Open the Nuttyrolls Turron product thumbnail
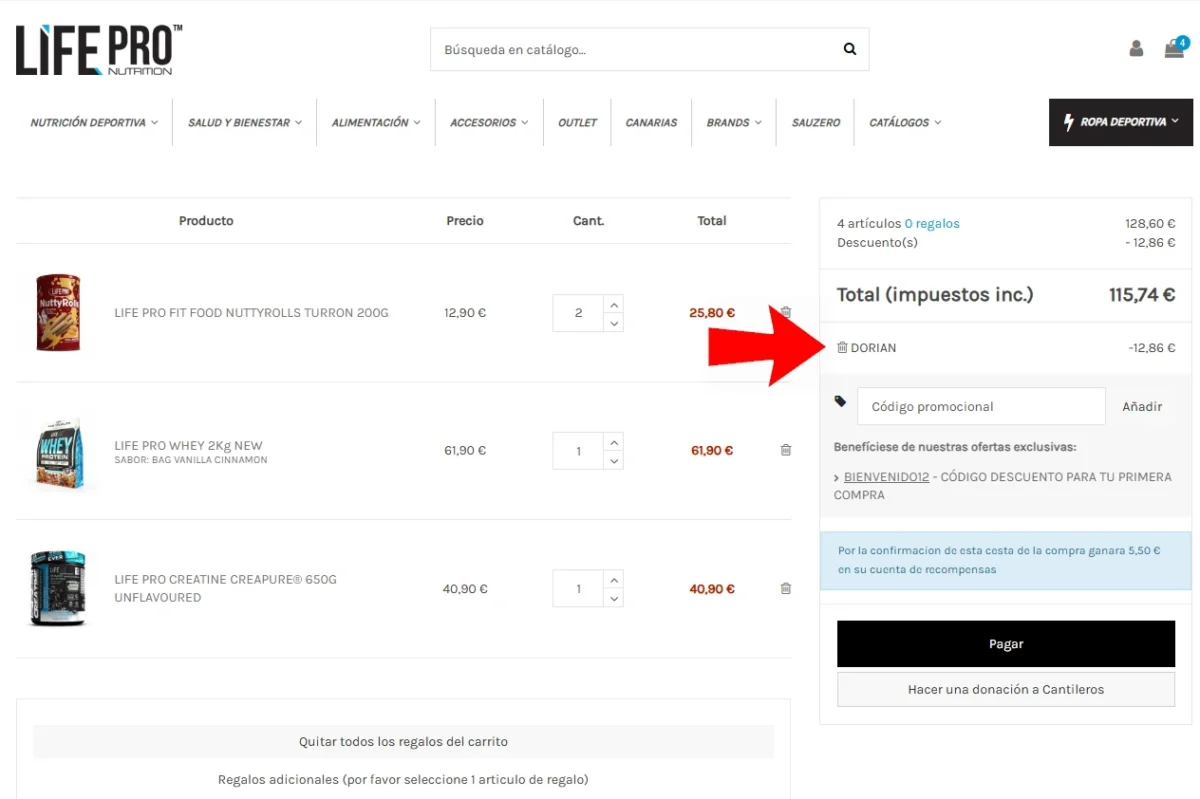Screen dimensions: 1200x799 tap(59, 313)
